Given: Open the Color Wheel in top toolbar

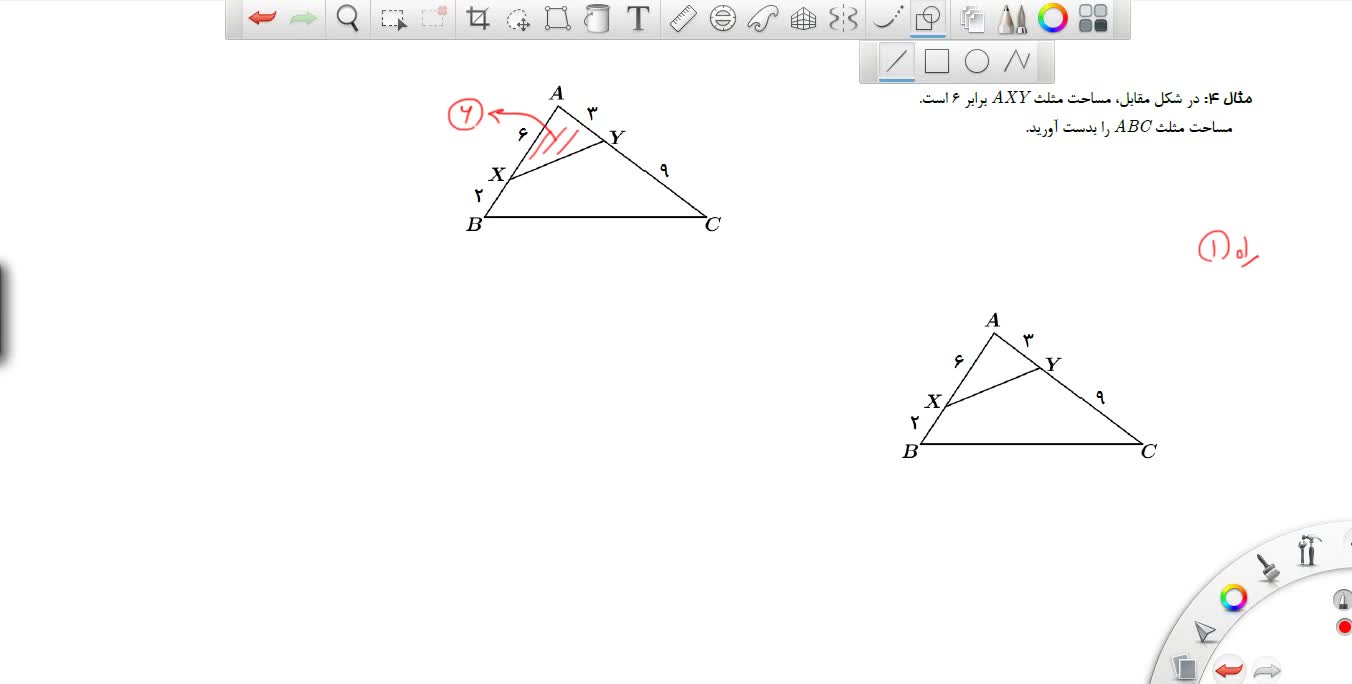Looking at the screenshot, I should 1052,18.
